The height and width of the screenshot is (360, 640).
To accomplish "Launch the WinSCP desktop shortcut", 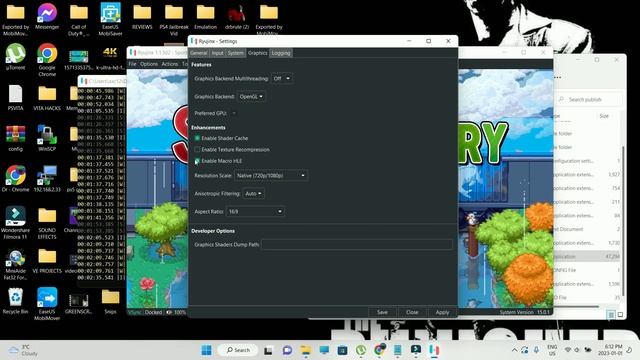I will (x=47, y=138).
